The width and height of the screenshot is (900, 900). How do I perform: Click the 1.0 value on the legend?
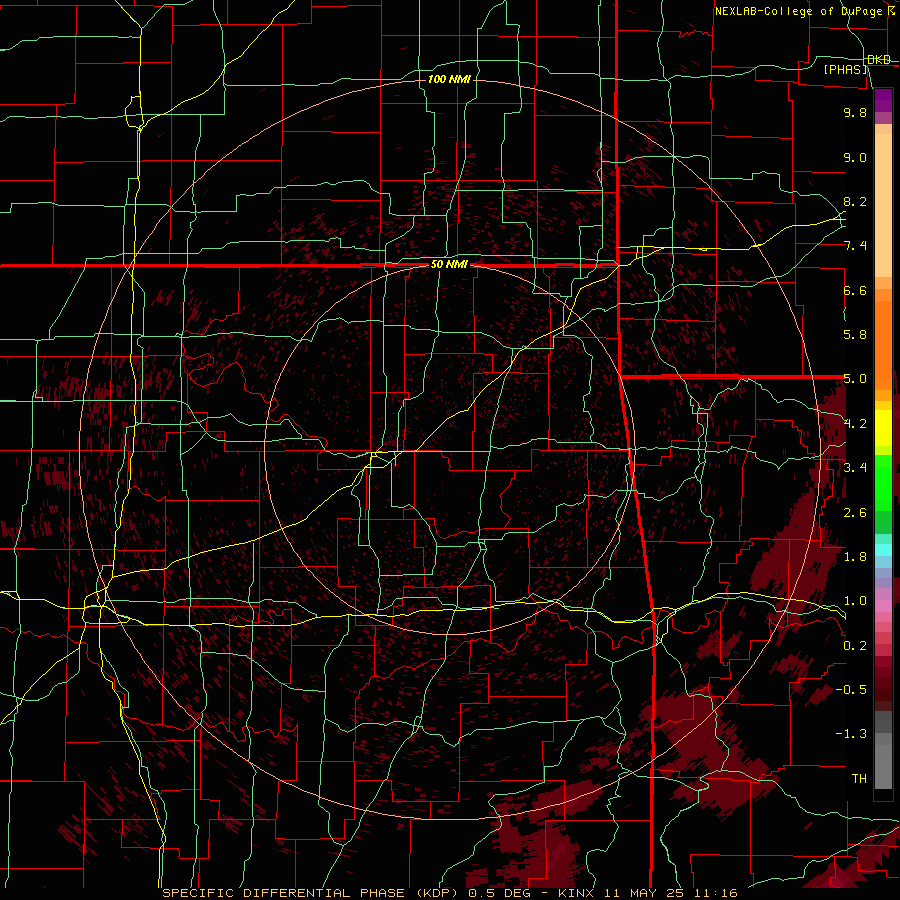tap(855, 601)
